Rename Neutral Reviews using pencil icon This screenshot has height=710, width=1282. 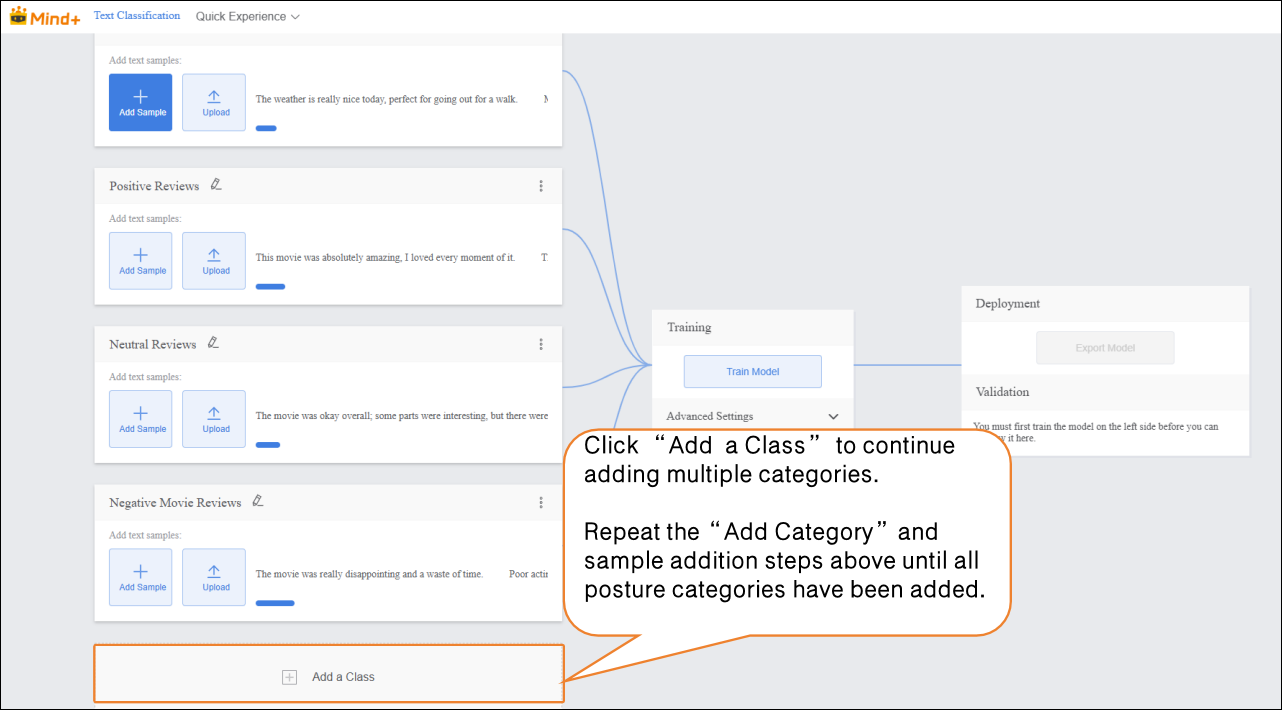coord(213,343)
